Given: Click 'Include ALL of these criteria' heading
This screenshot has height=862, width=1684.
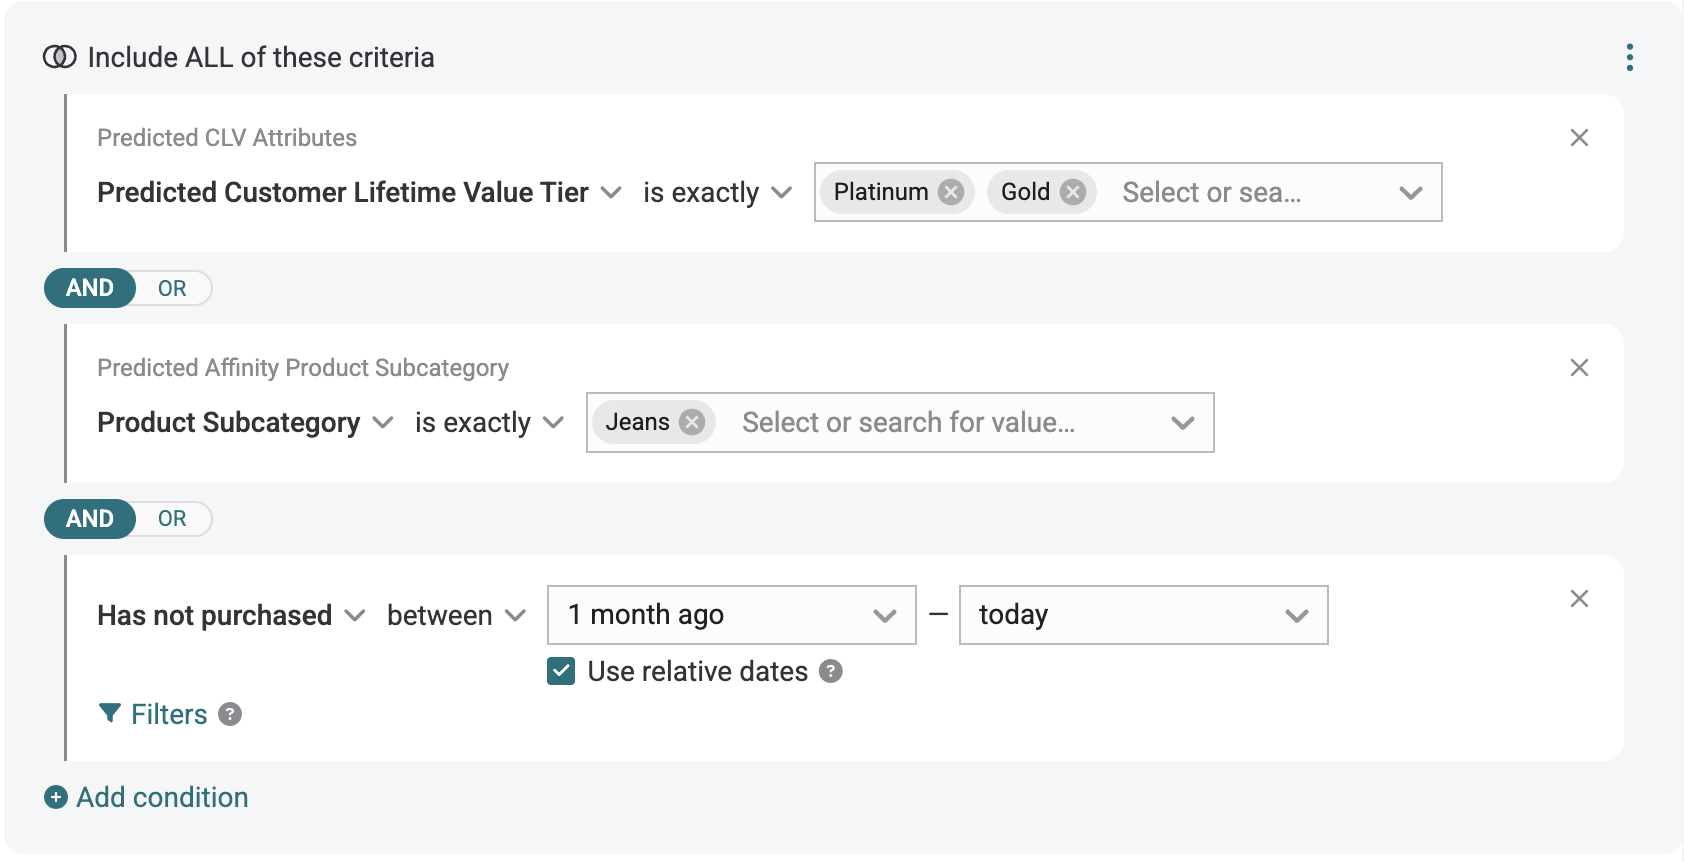Looking at the screenshot, I should click(261, 57).
